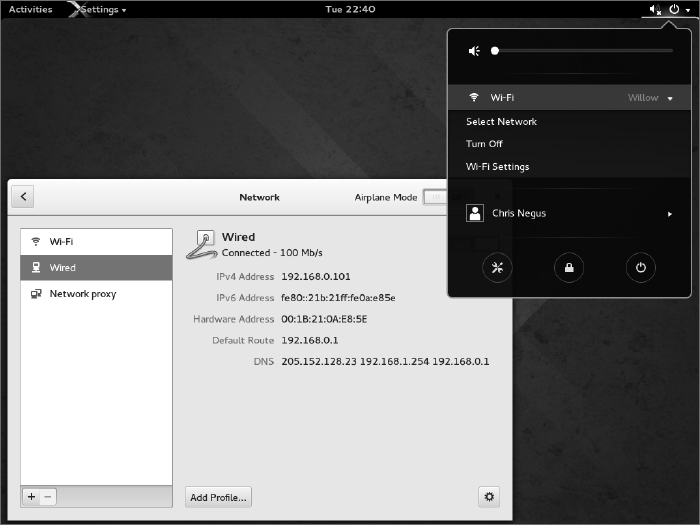Image resolution: width=700 pixels, height=525 pixels.
Task: Expand the Chris Negus user submenu
Action: pos(670,213)
